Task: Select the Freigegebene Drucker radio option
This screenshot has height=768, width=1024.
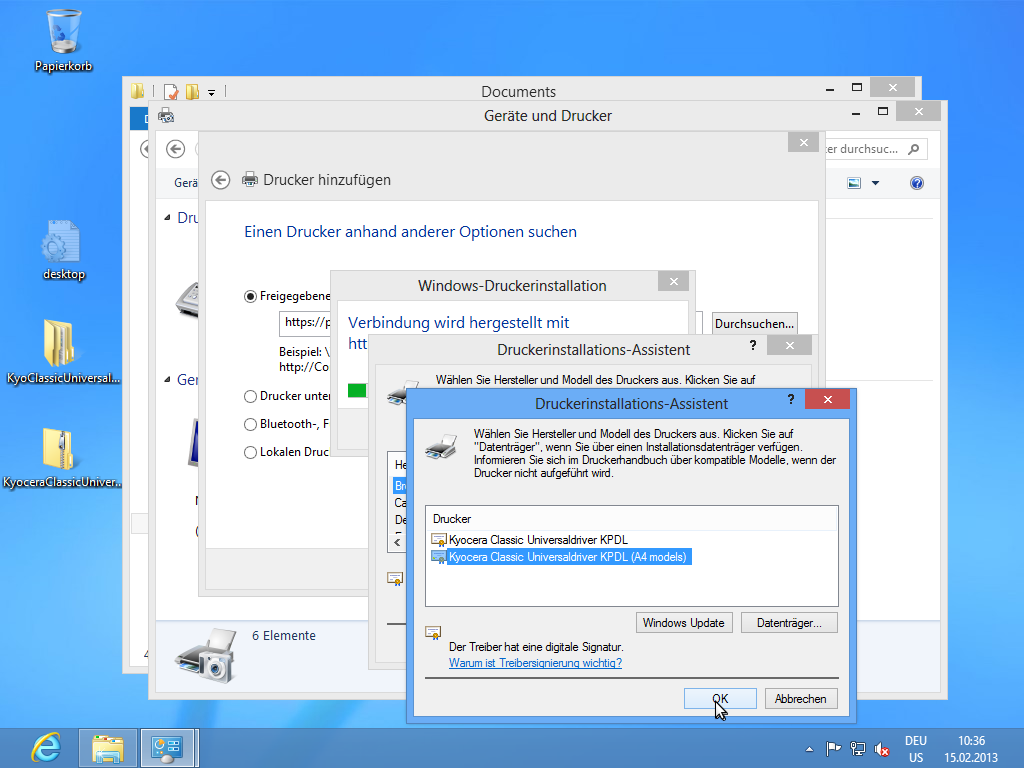Action: pyautogui.click(x=250, y=296)
